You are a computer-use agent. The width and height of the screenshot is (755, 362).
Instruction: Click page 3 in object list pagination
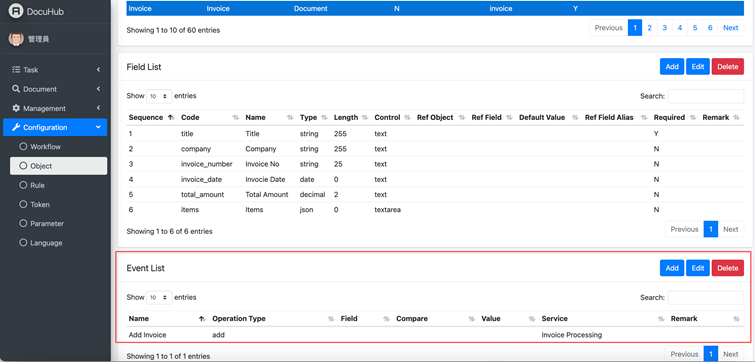[x=664, y=28]
